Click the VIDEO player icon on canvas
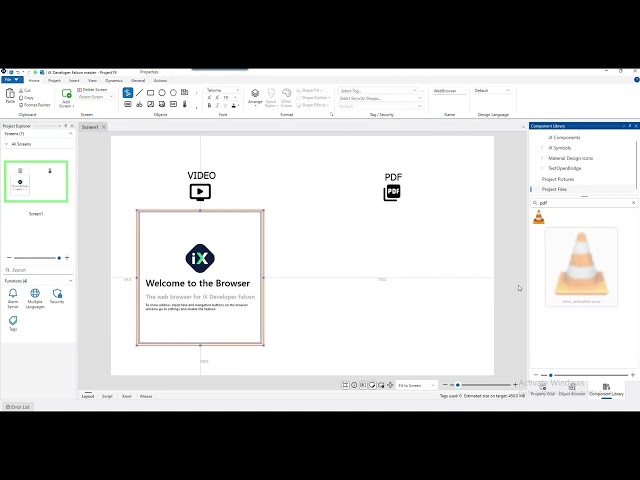Screen dimensions: 640x480 [x=200, y=191]
